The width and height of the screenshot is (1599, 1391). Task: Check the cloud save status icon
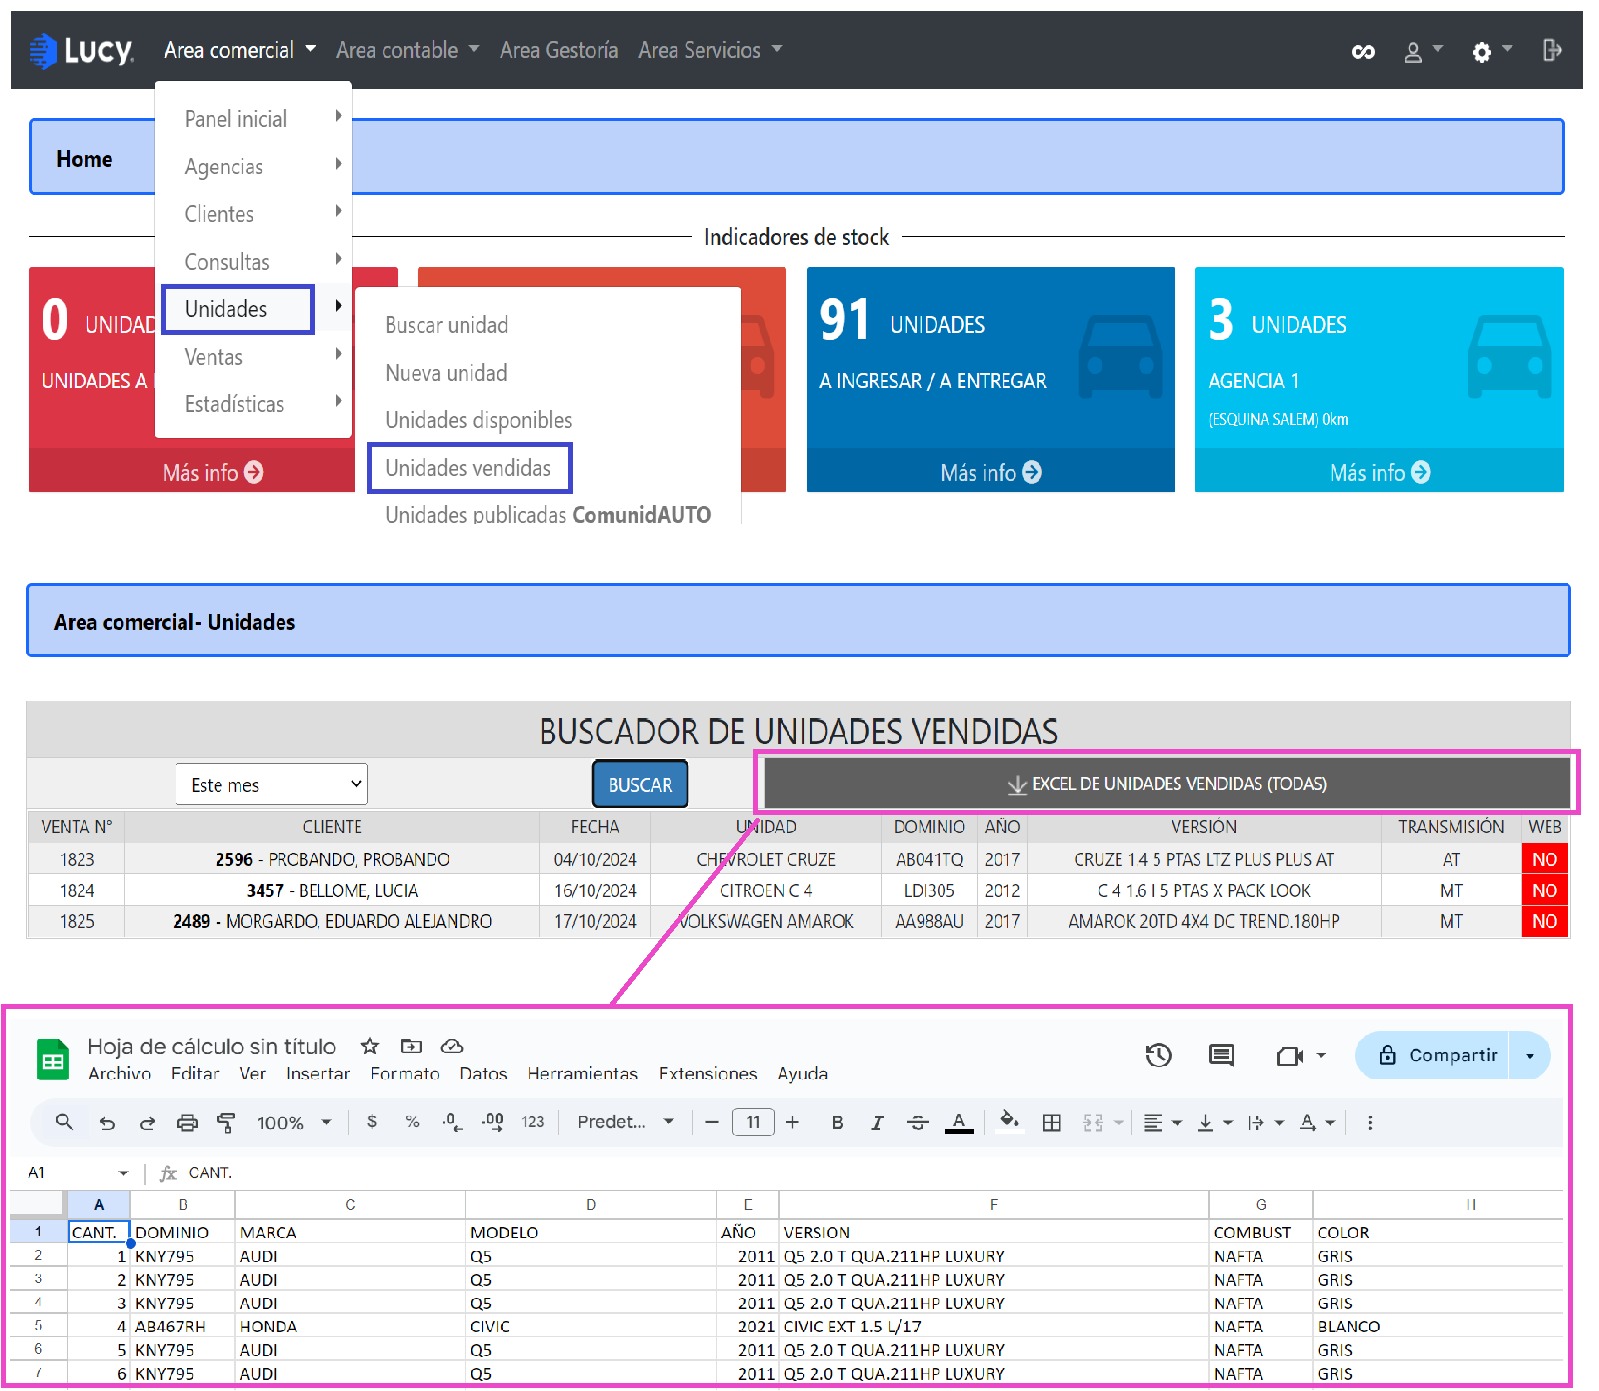[452, 1046]
